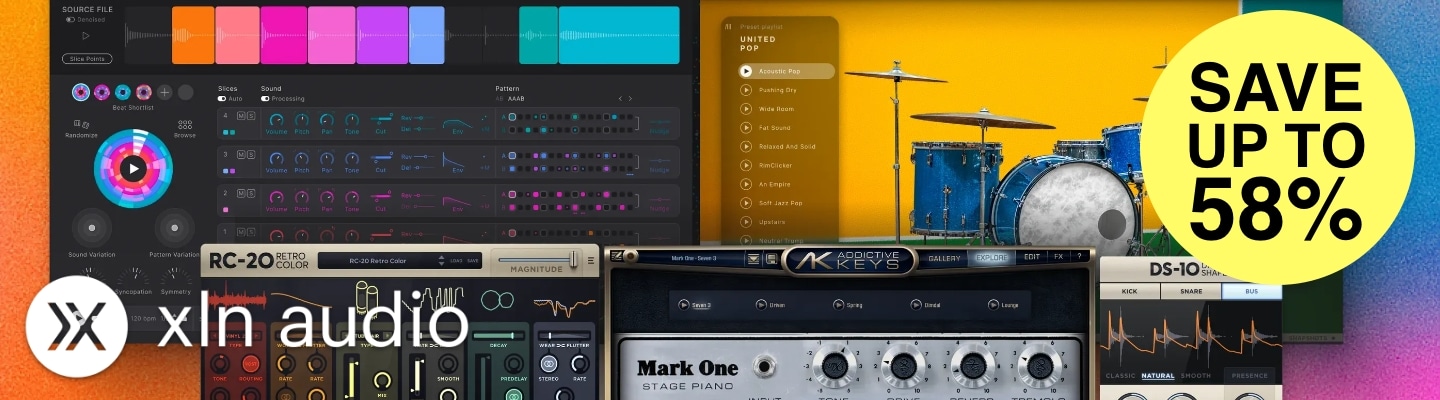Click the Pitch knob on track 4
1440x400 pixels.
[301, 120]
